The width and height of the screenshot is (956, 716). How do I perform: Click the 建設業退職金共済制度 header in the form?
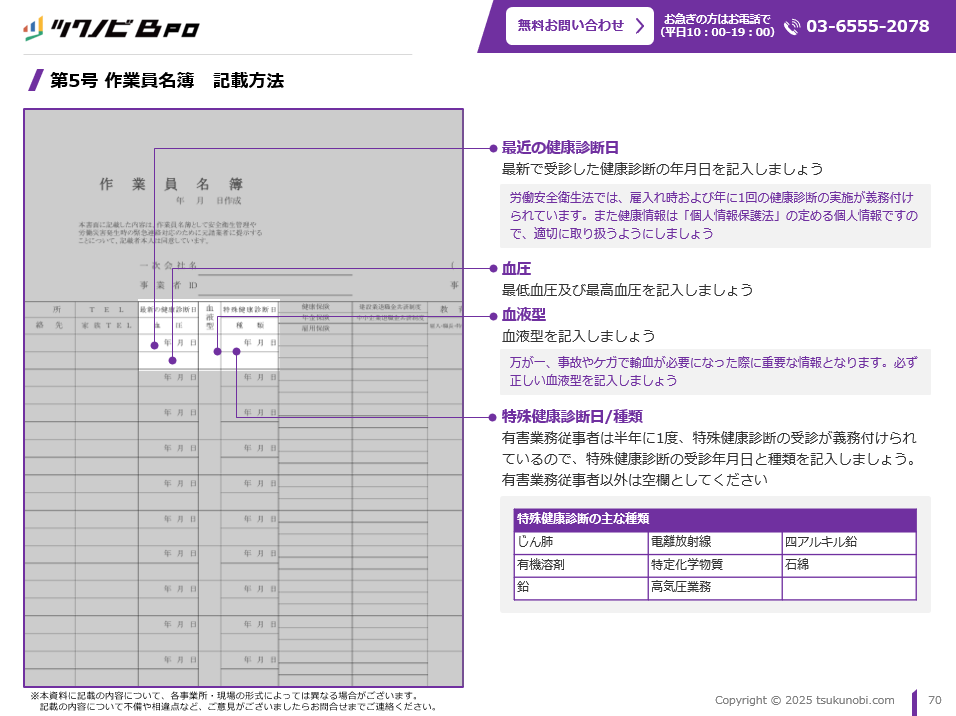[390, 307]
